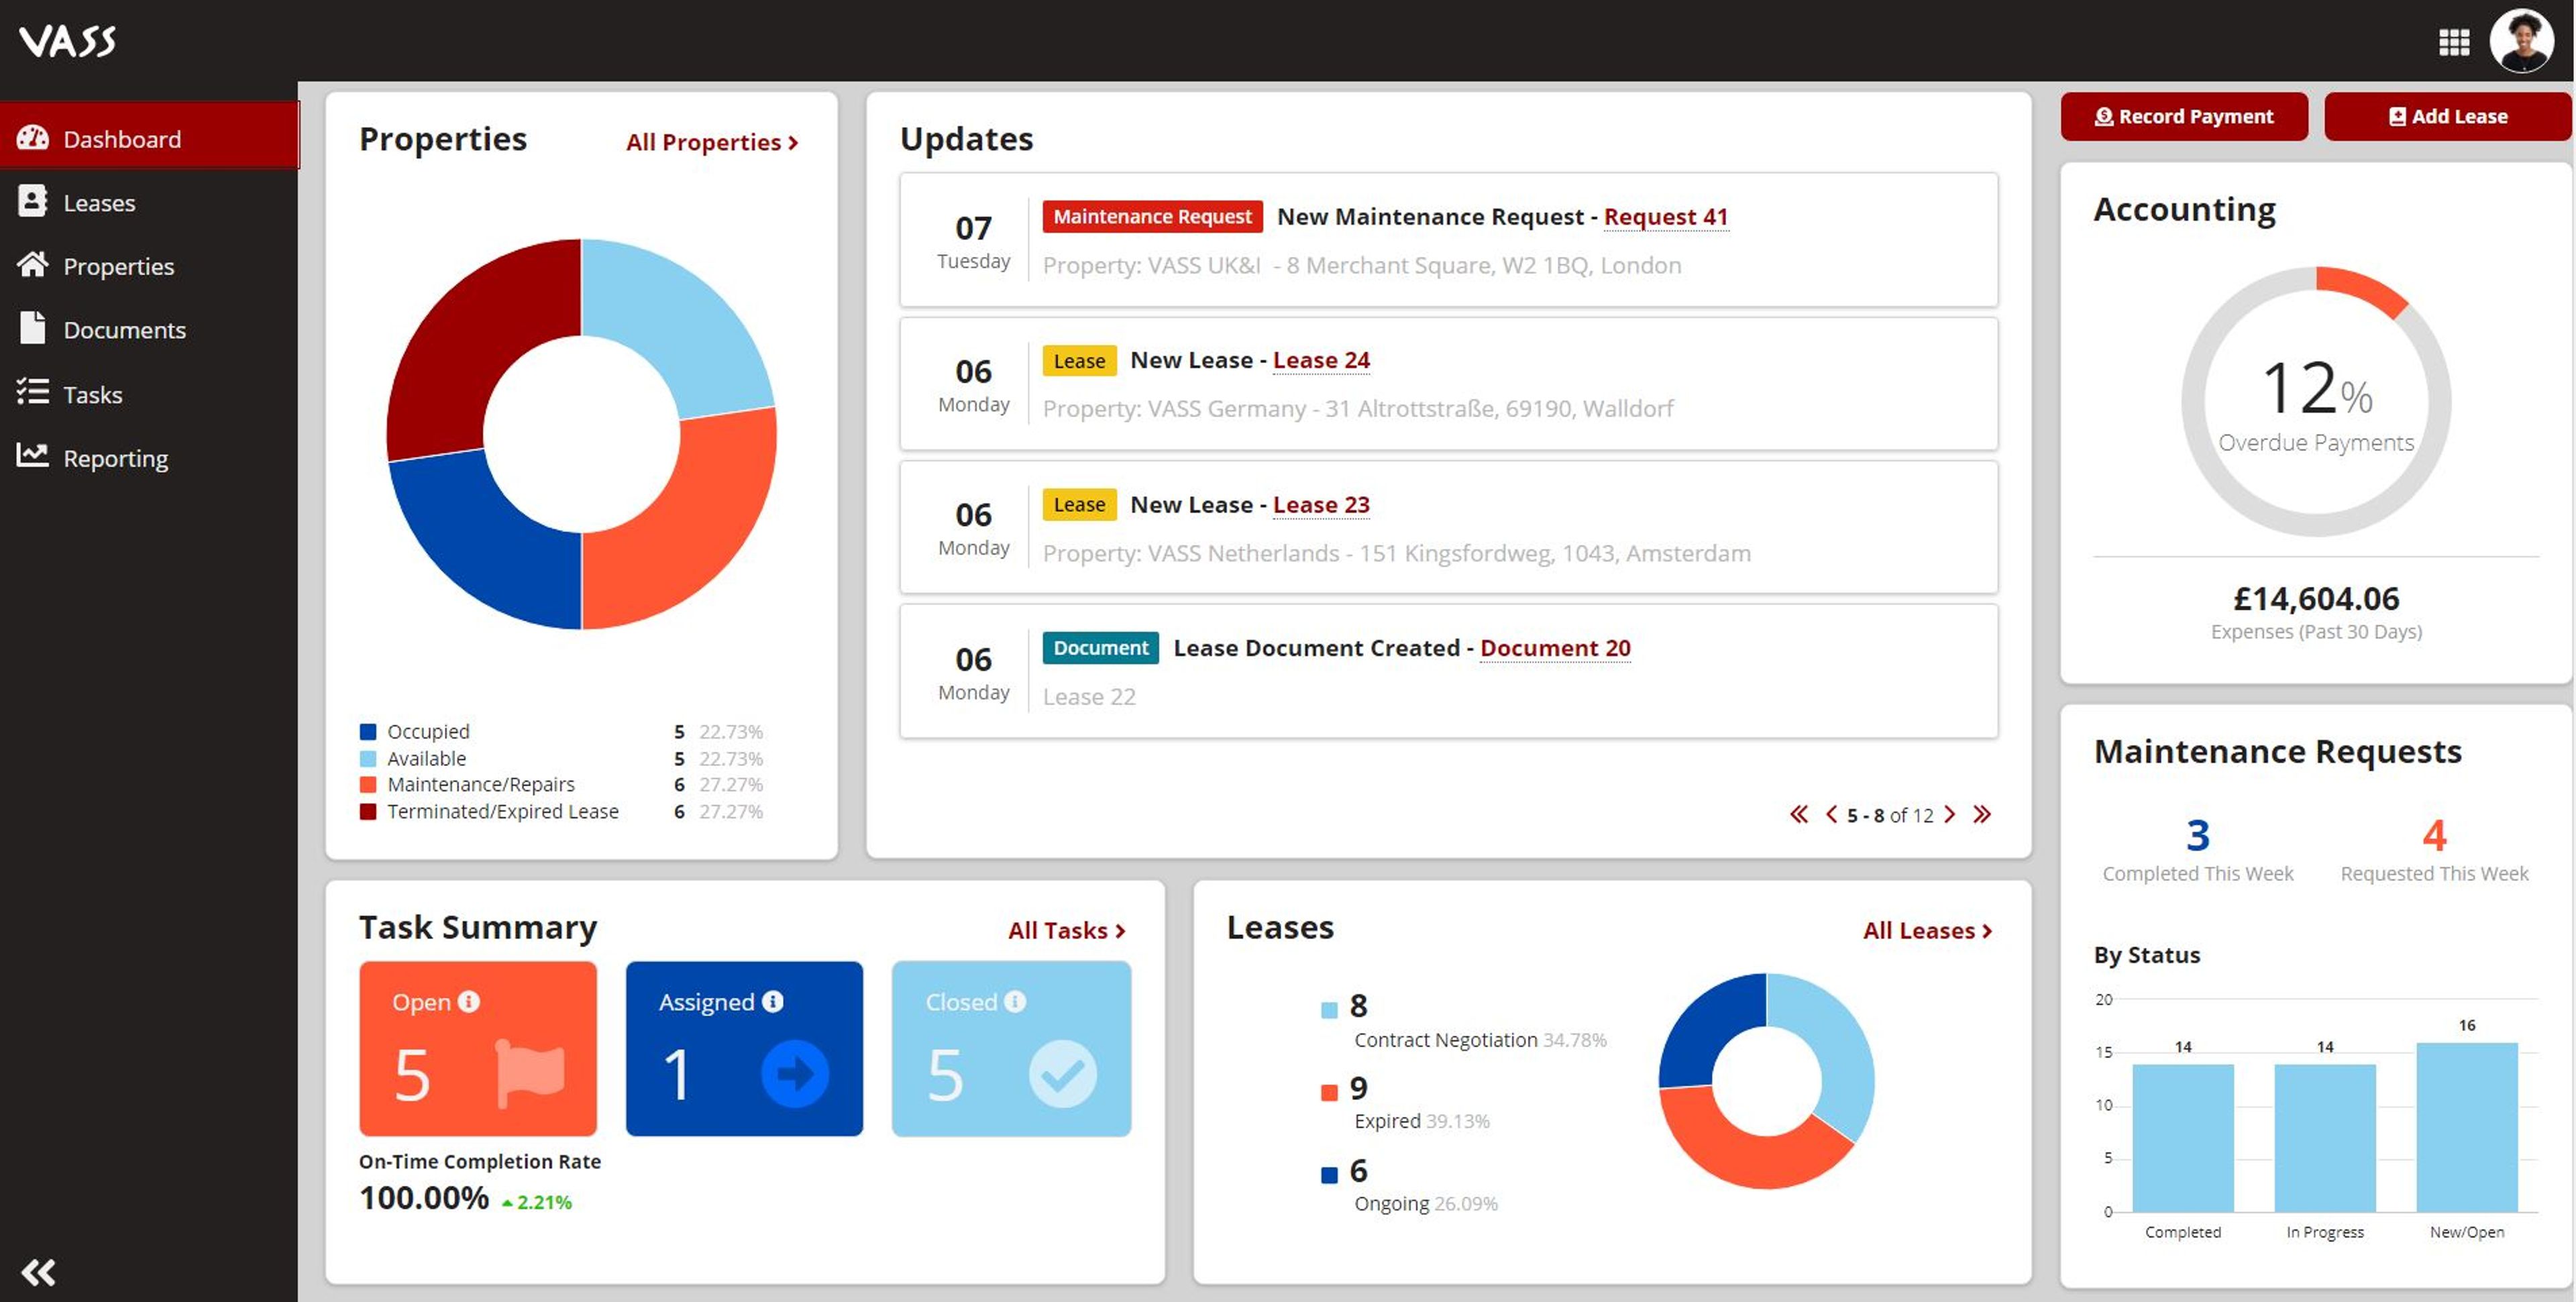Click the Open tasks flag icon
The width and height of the screenshot is (2576, 1302).
point(530,1074)
